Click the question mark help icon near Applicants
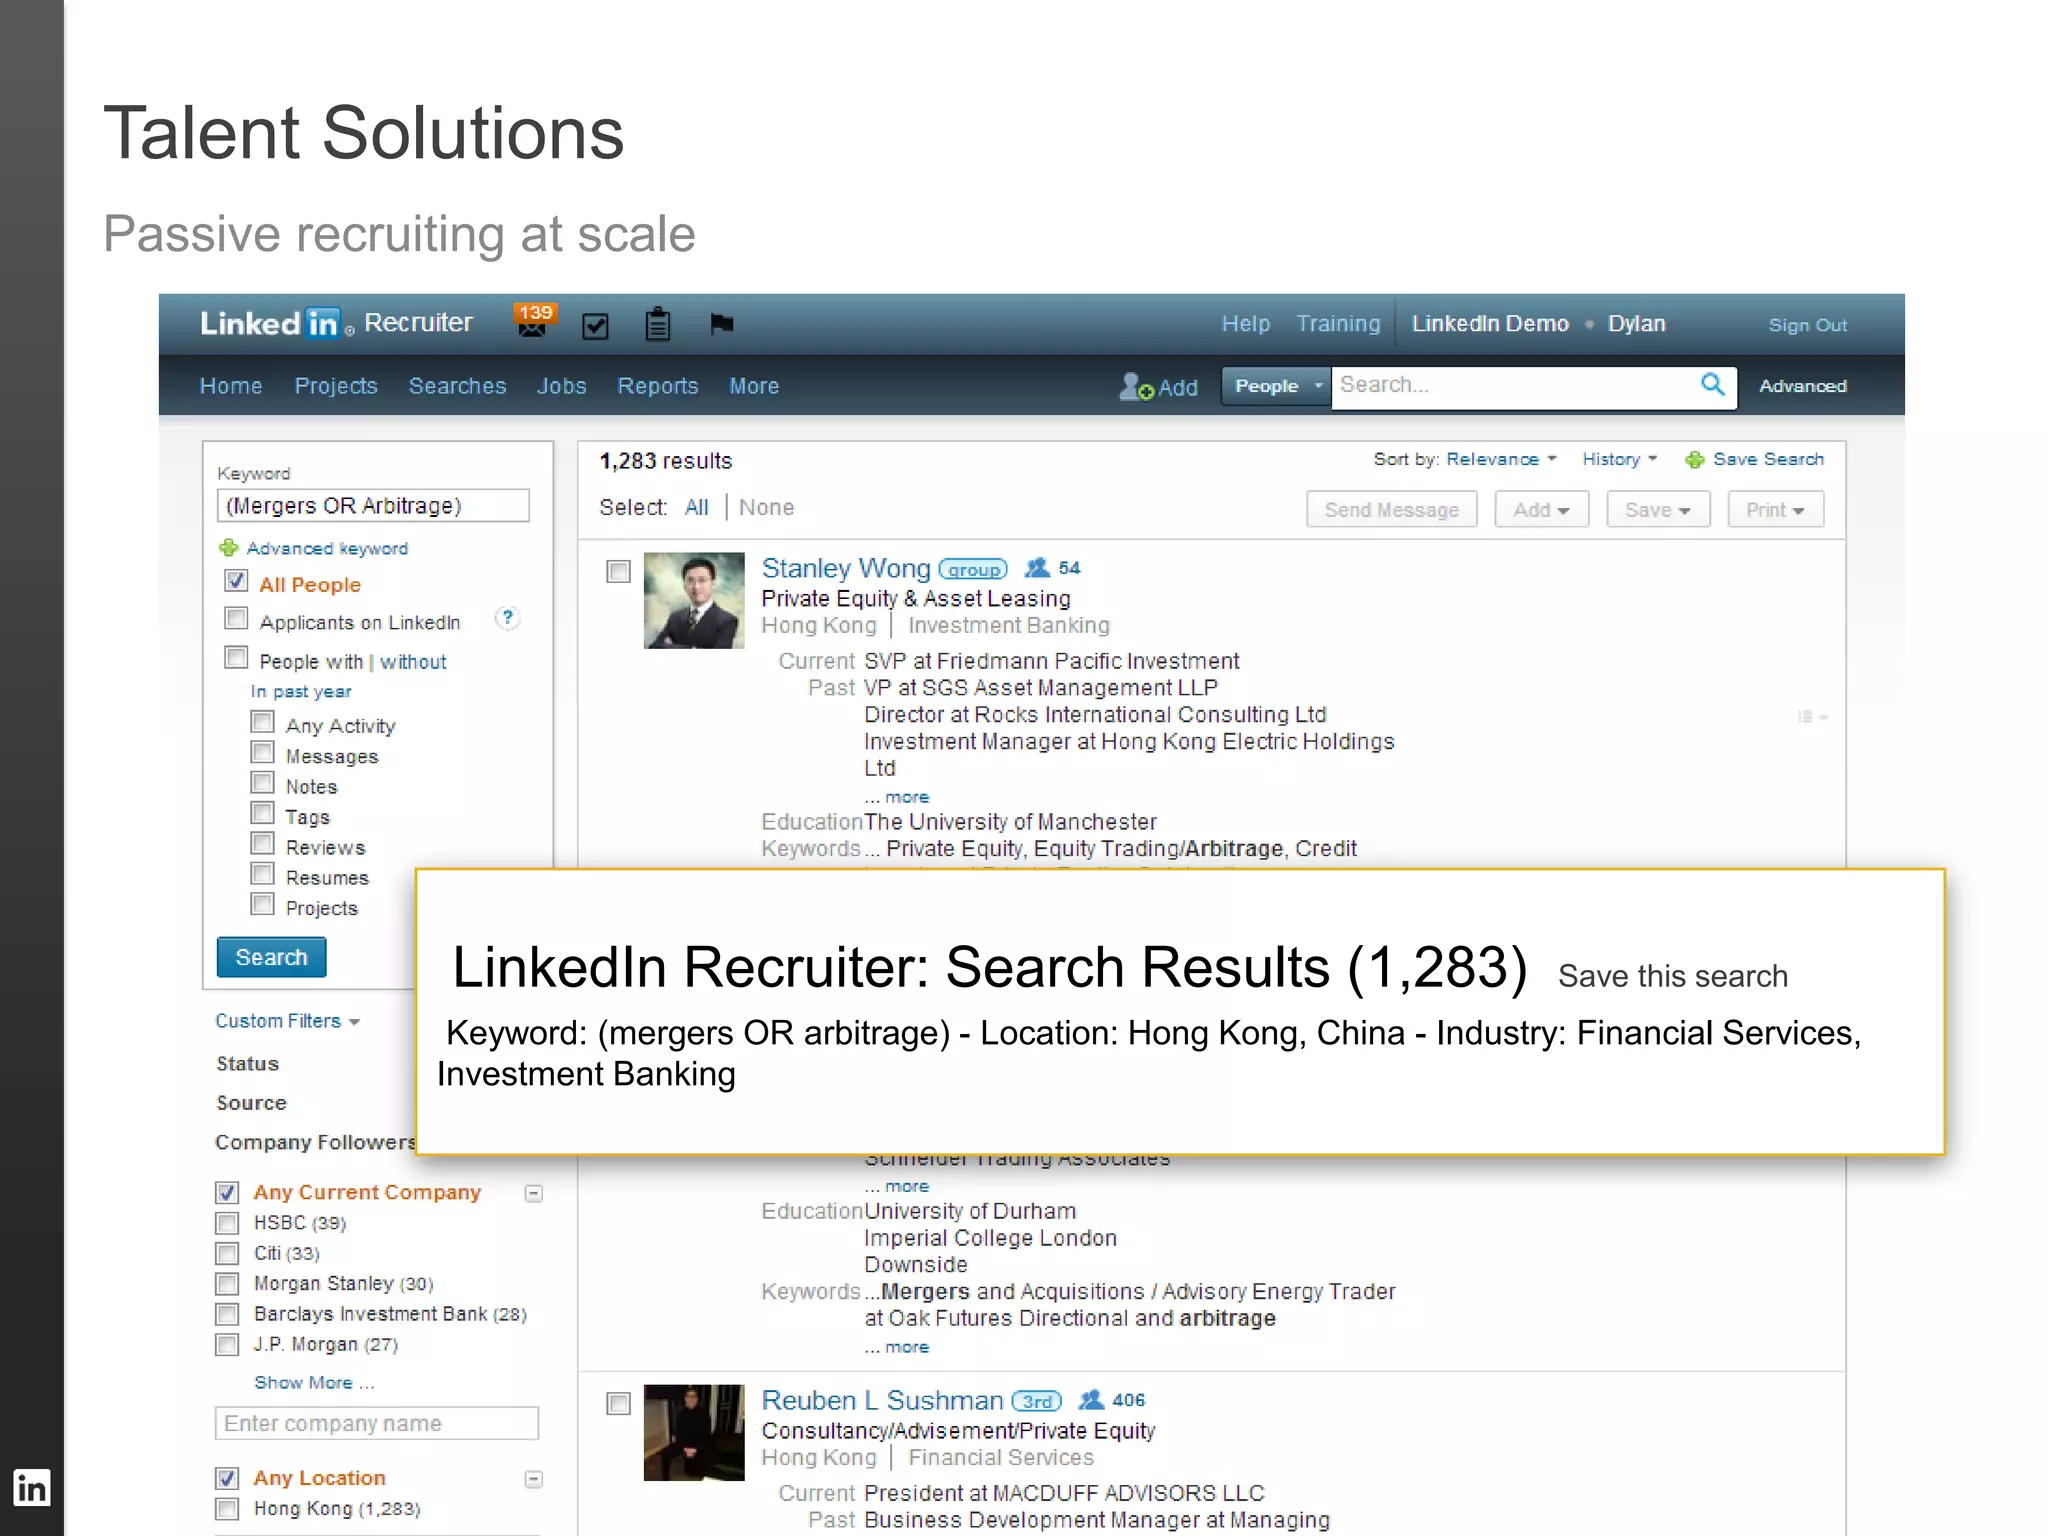Viewport: 2048px width, 1536px height. (508, 618)
